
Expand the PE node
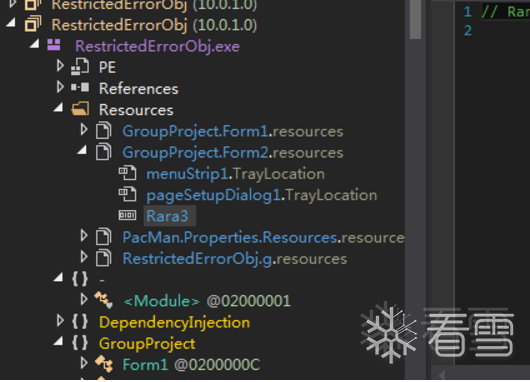[x=60, y=66]
